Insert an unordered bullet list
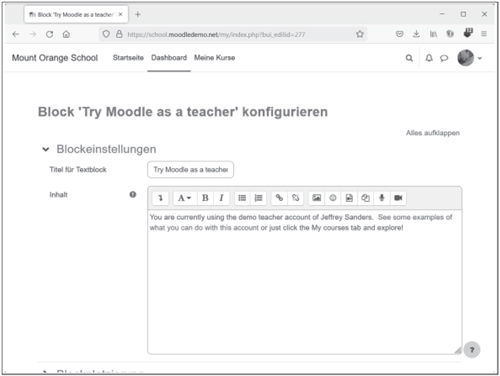 pos(242,198)
